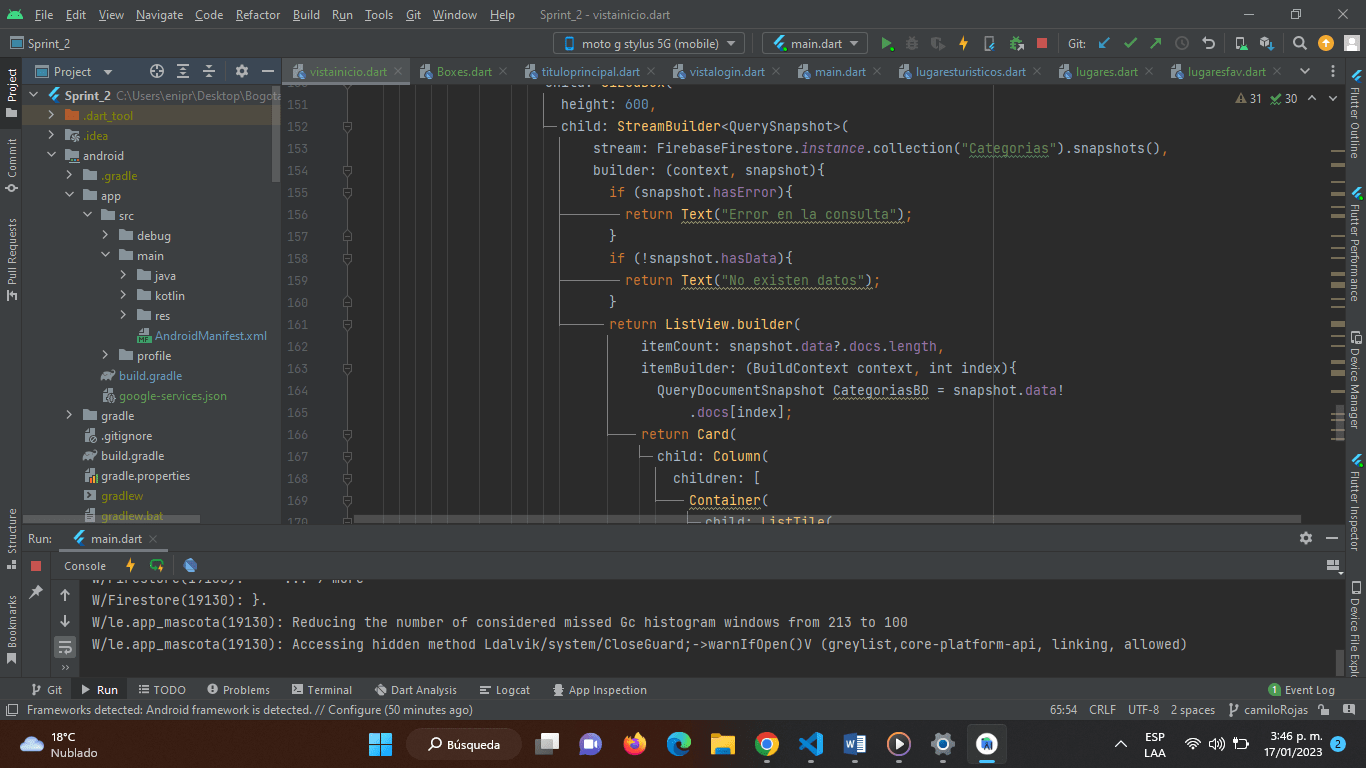Show the hidden editor tabs list
The height and width of the screenshot is (768, 1366).
(x=1305, y=71)
